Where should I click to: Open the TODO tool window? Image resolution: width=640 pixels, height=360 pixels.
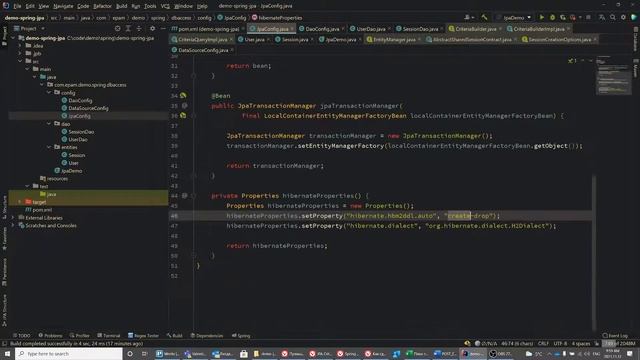point(21,336)
